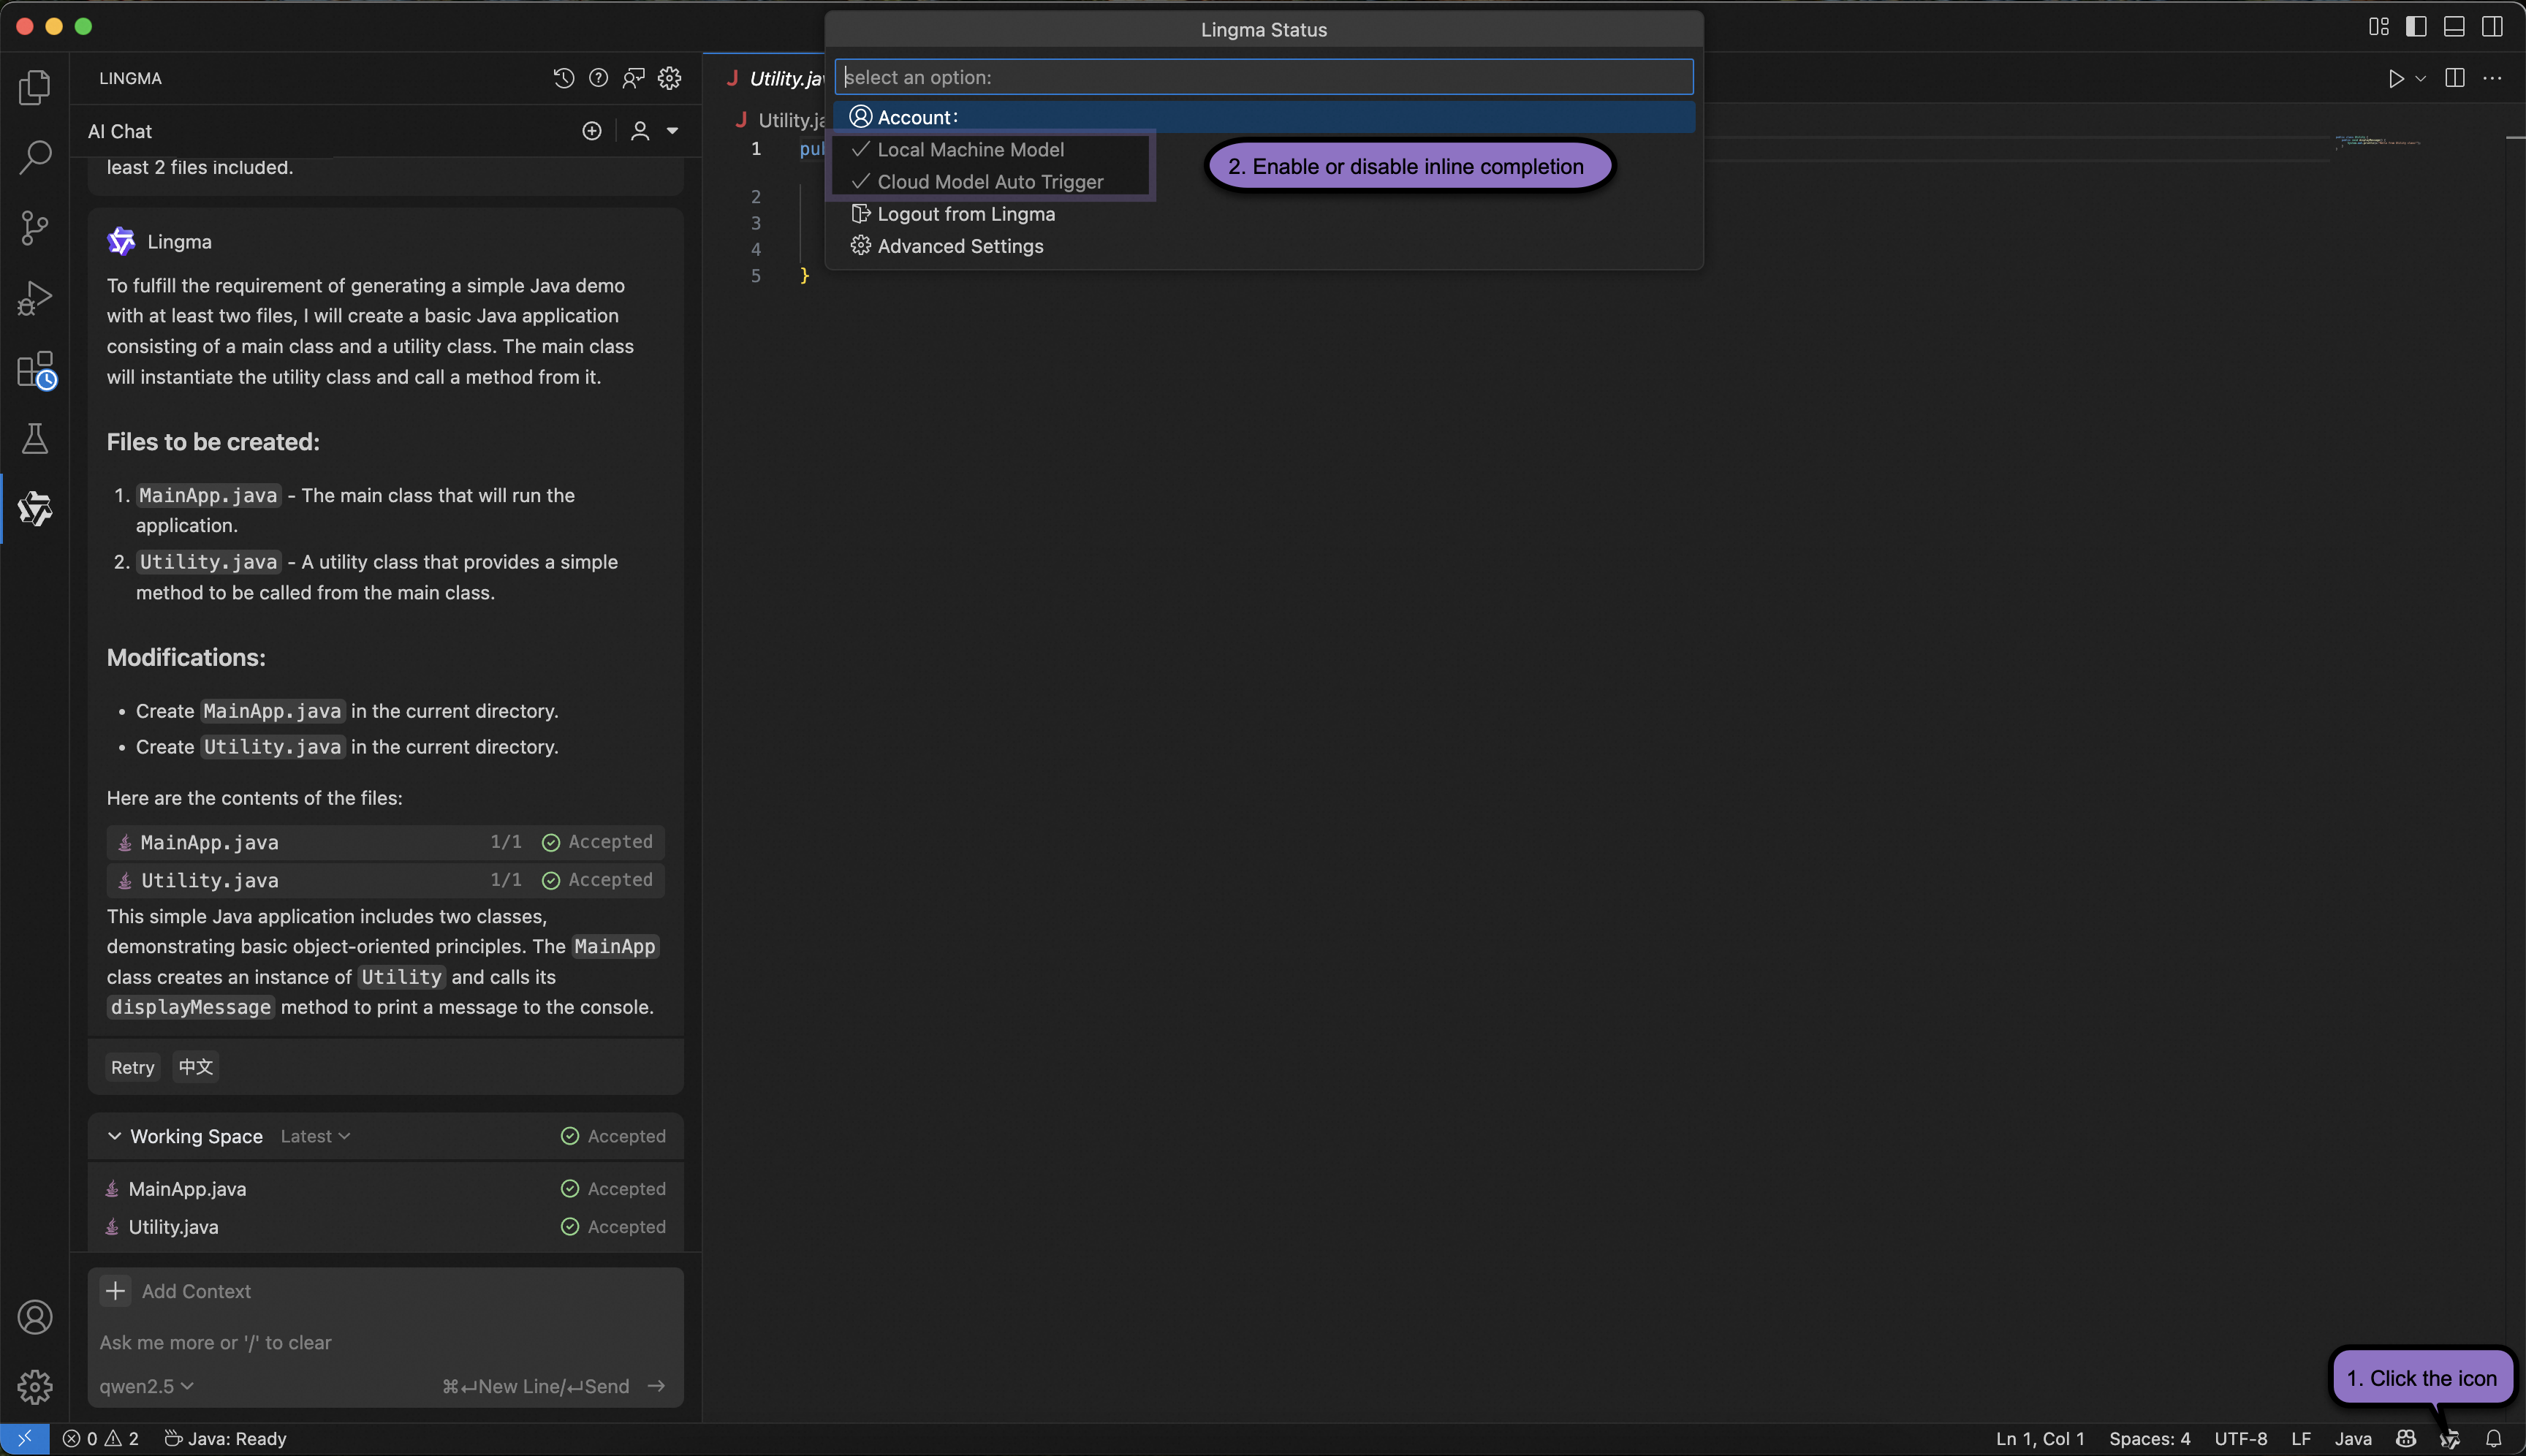Click 'Ln 1, Col 1' status item

coord(2040,1439)
